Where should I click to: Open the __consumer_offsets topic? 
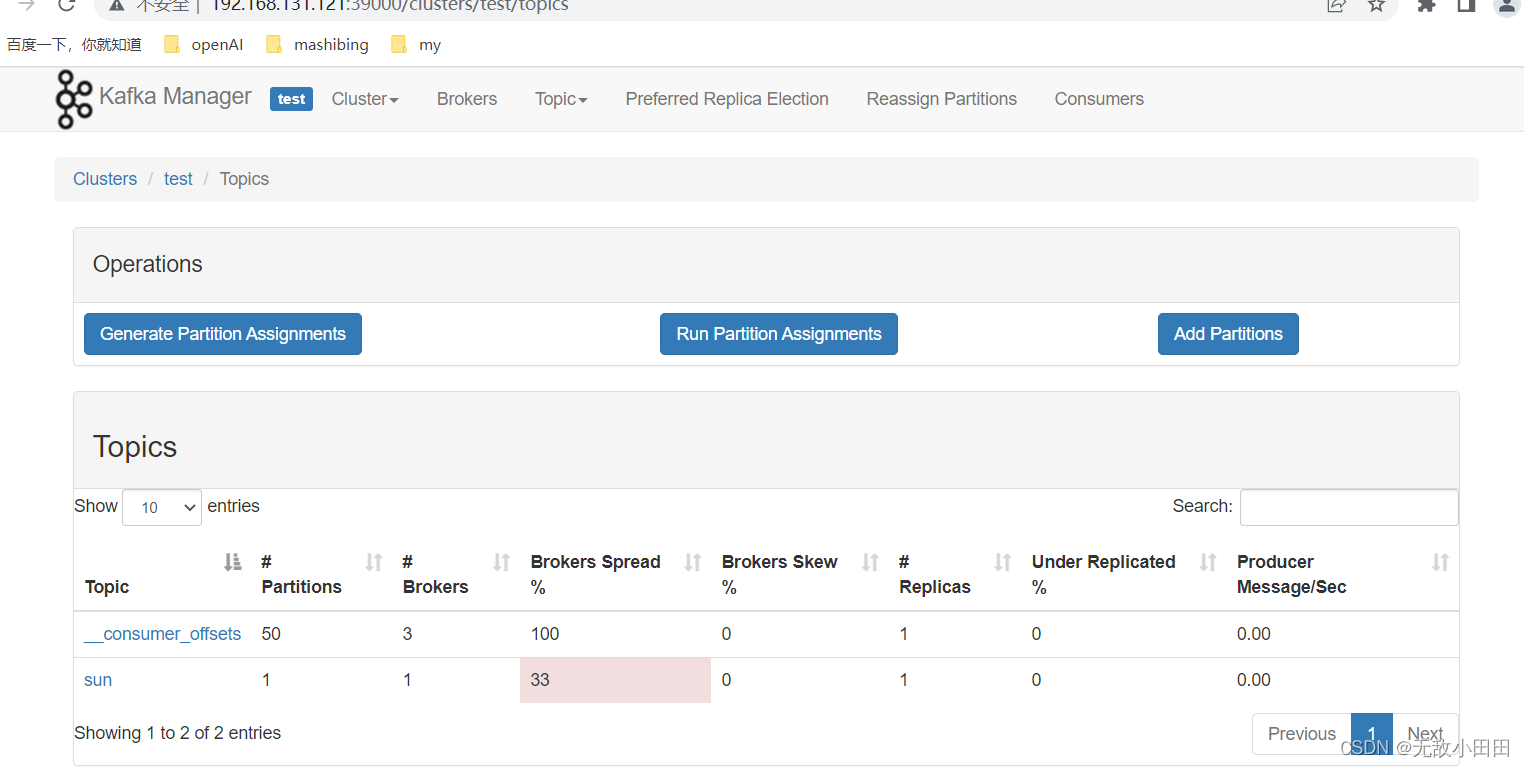[x=162, y=634]
